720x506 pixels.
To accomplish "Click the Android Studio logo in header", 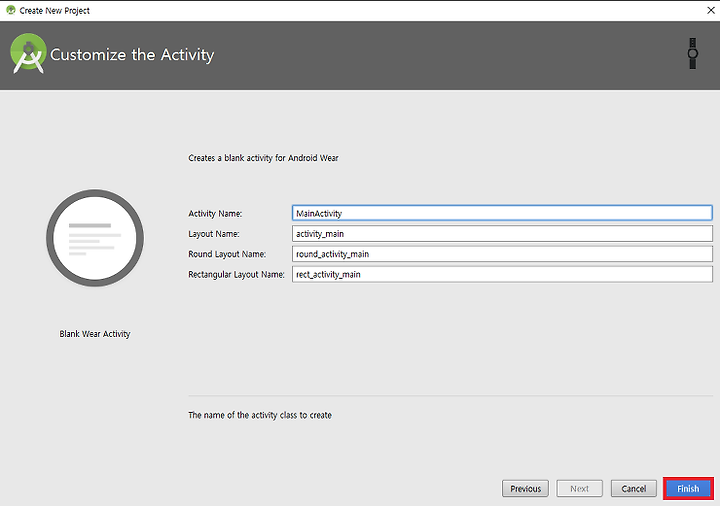I will (28, 53).
